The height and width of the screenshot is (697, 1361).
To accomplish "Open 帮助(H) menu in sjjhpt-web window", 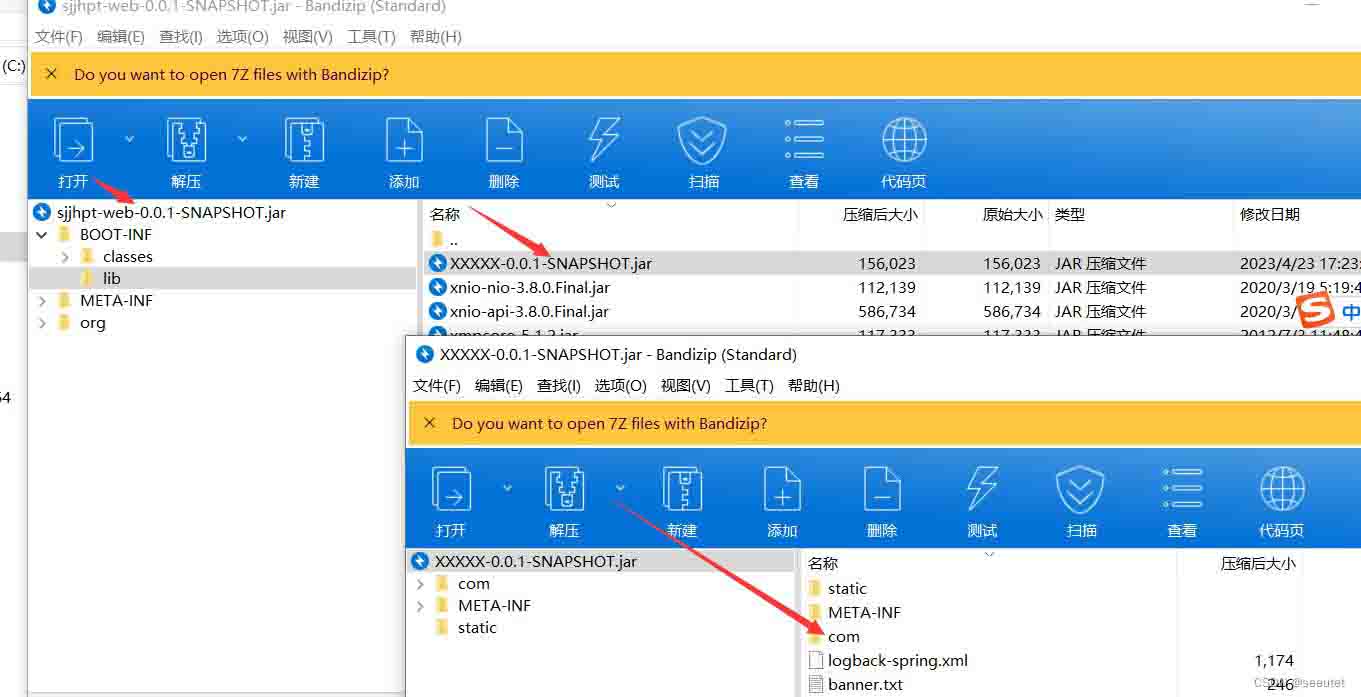I will [x=435, y=37].
